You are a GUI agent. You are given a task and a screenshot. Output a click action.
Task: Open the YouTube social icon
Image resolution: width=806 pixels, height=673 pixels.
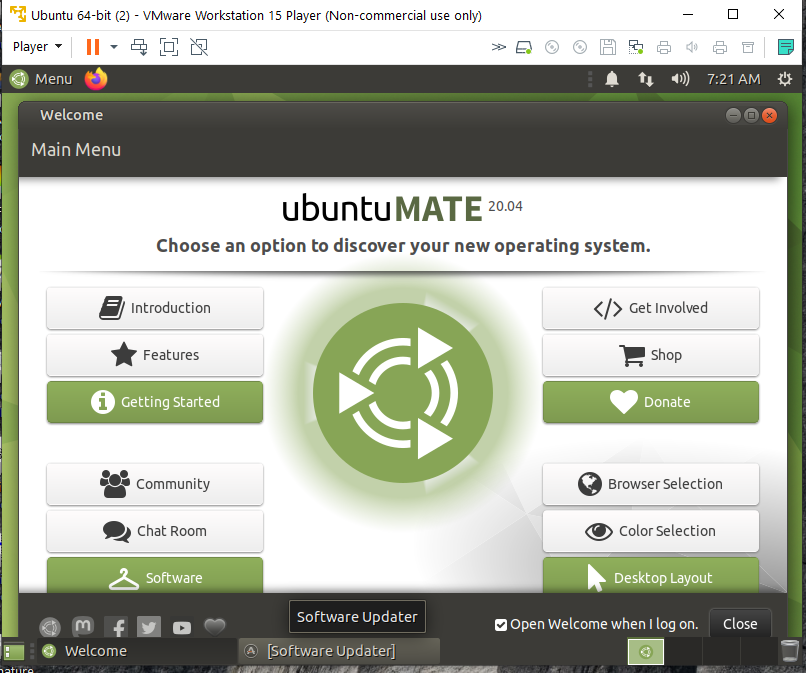point(182,628)
